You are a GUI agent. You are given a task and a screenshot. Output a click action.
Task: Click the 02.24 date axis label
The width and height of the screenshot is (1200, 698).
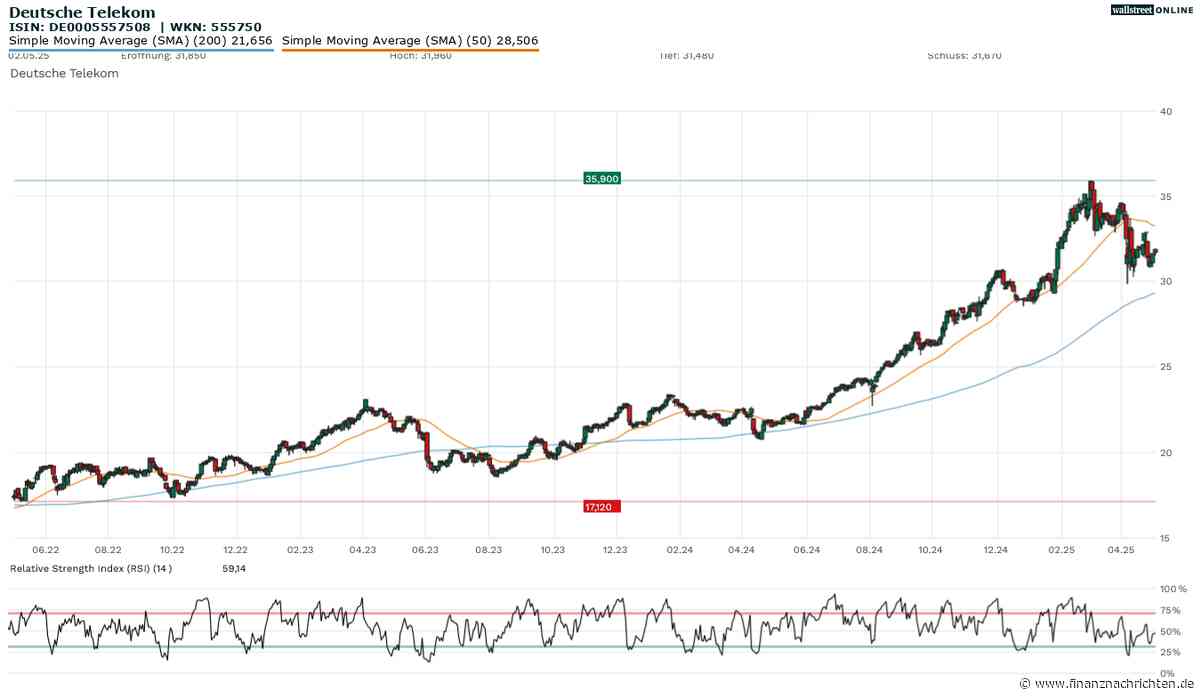point(680,549)
